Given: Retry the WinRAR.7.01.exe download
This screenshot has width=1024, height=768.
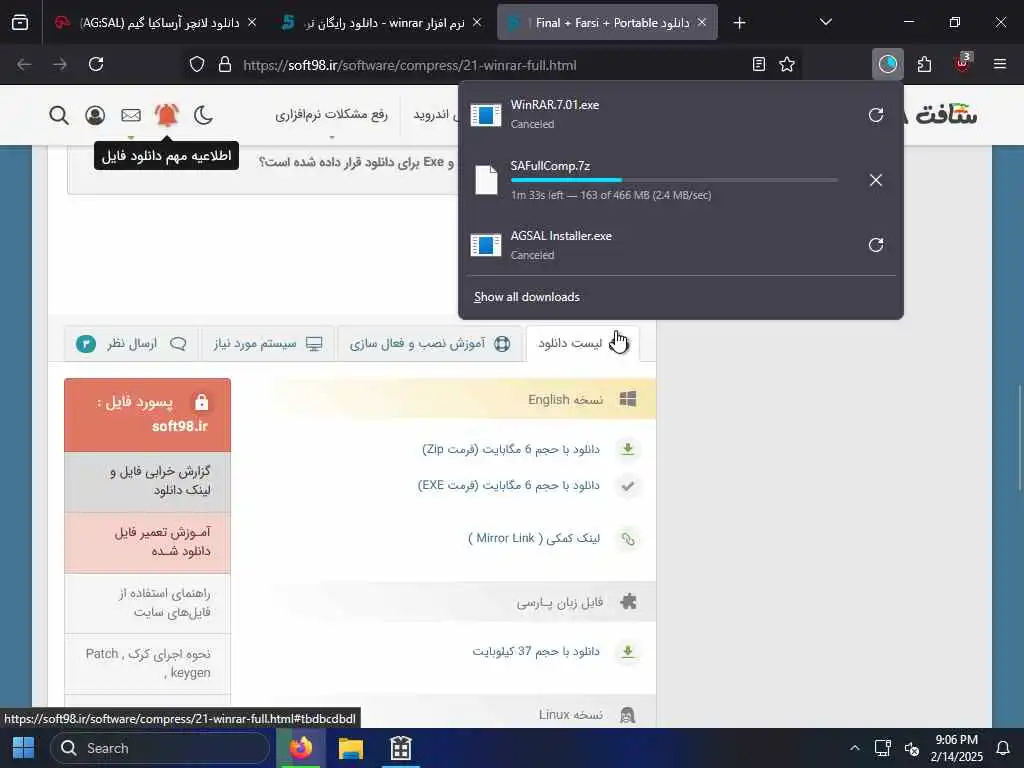Looking at the screenshot, I should pyautogui.click(x=876, y=115).
